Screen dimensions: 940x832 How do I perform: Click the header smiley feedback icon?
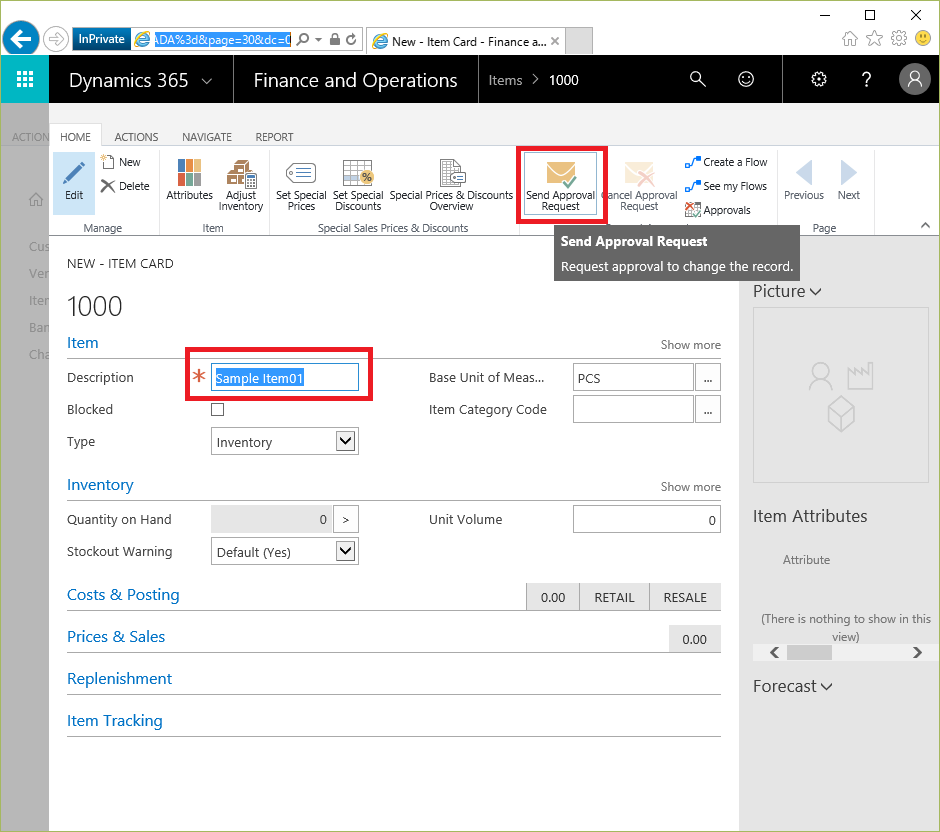(746, 79)
